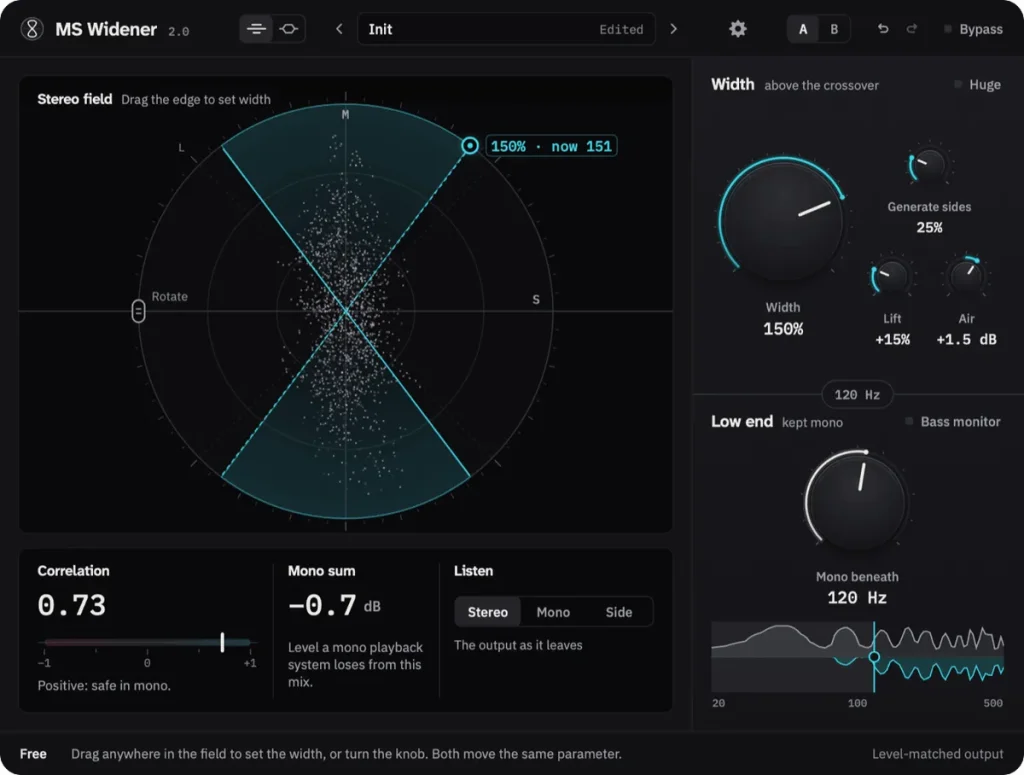Image resolution: width=1024 pixels, height=775 pixels.
Task: Select state B
Action: coord(834,29)
